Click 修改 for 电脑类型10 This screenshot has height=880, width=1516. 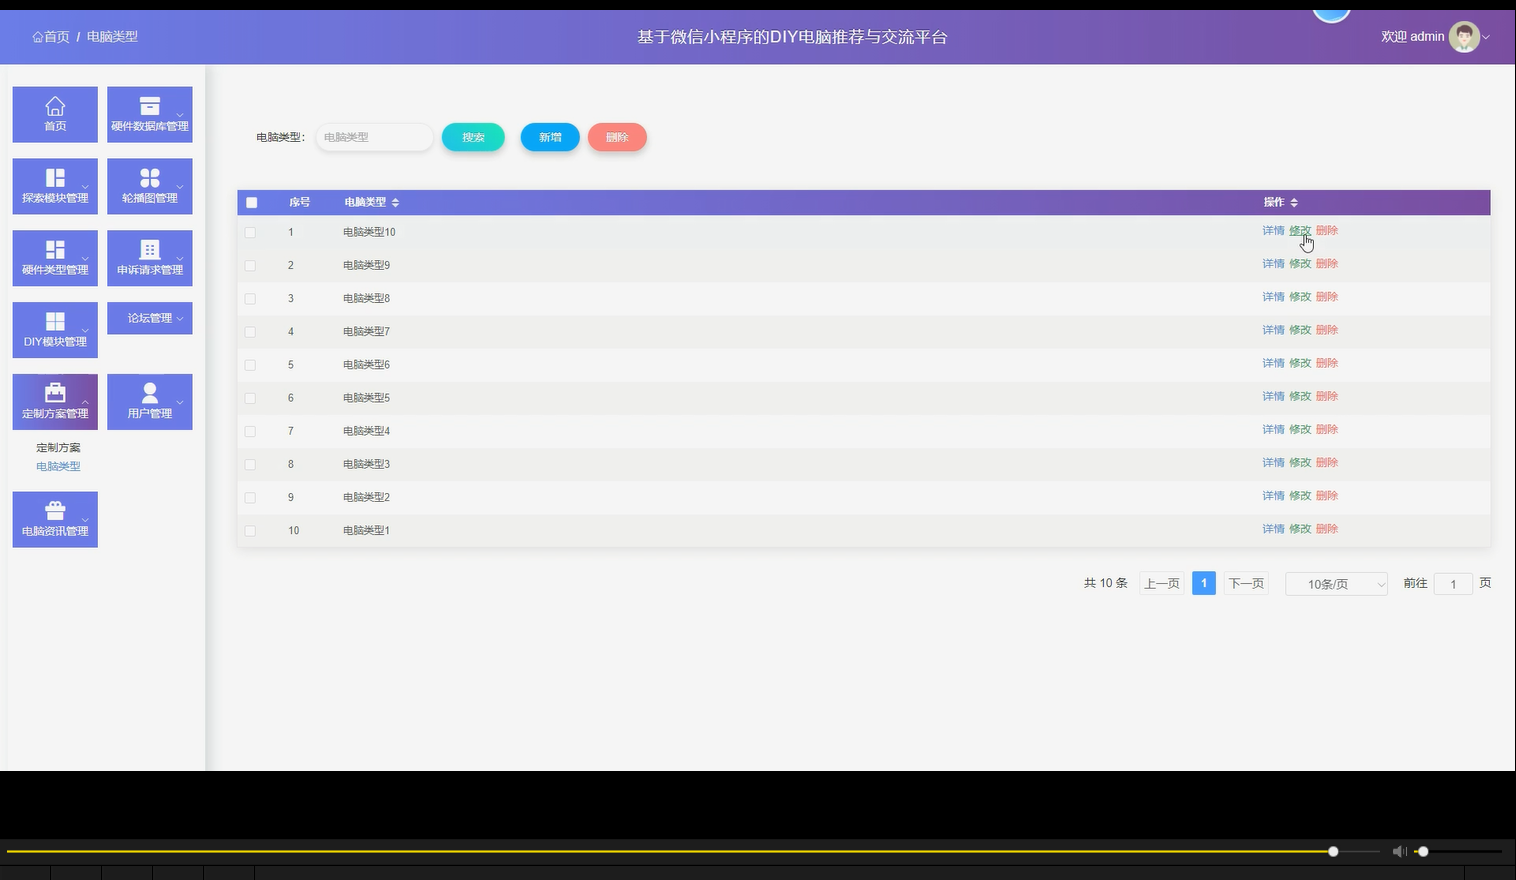click(1300, 231)
